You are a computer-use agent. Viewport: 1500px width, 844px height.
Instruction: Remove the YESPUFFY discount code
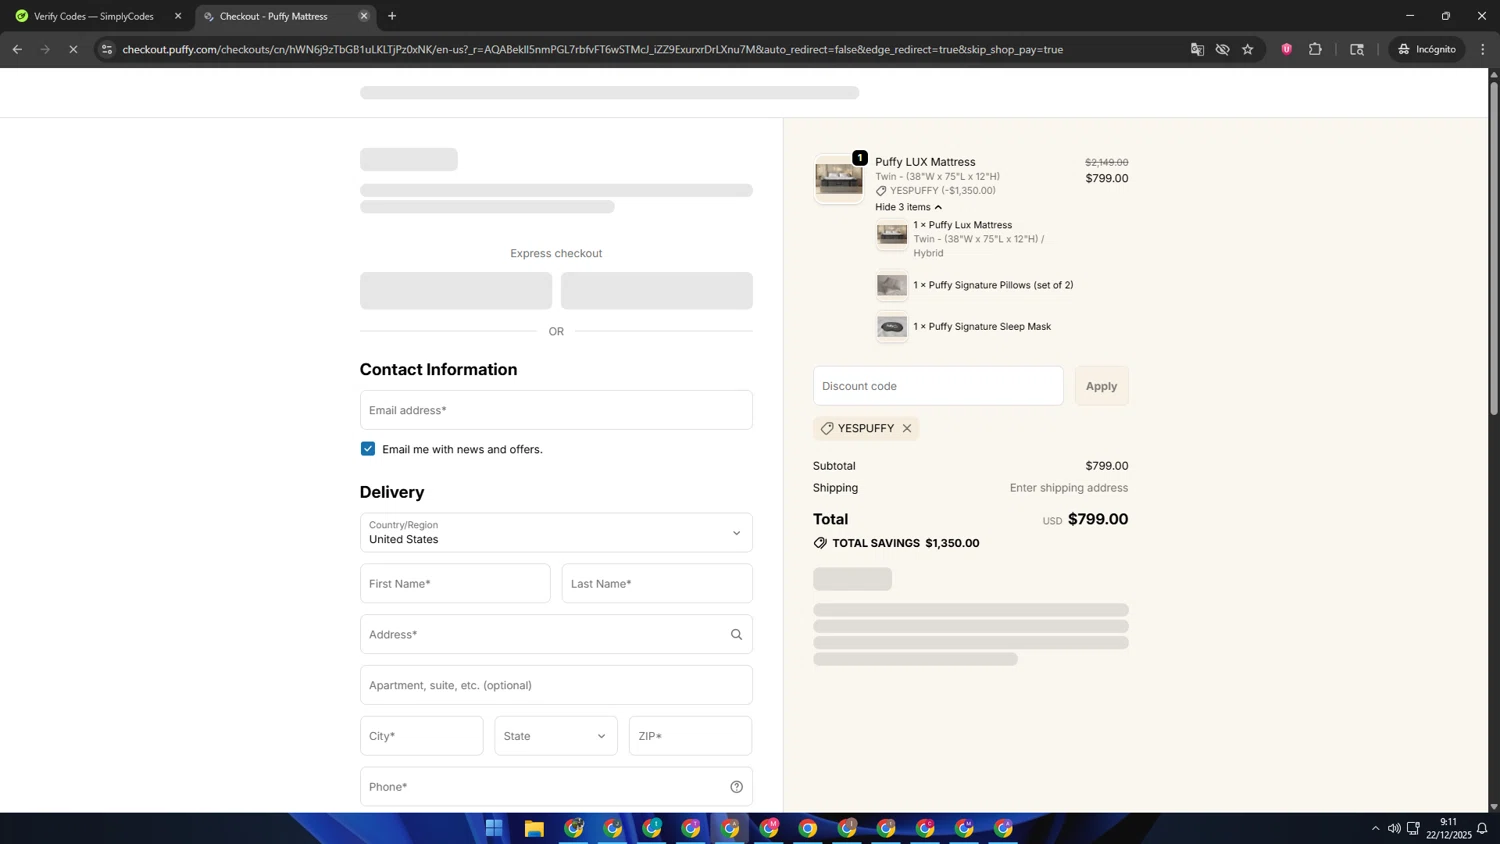pos(907,428)
